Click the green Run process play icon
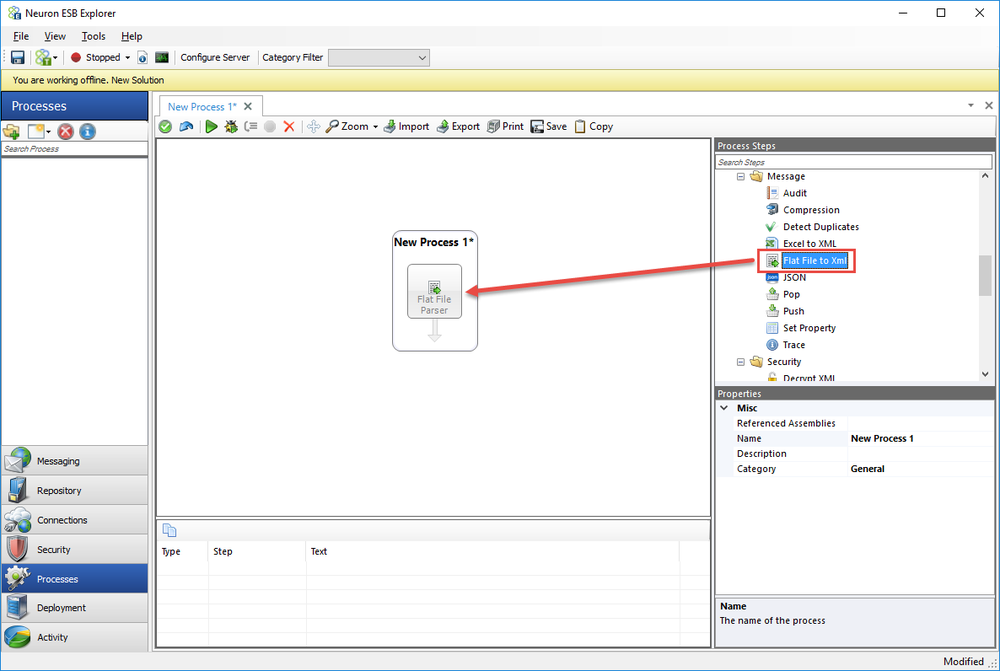This screenshot has width=1000, height=671. (x=211, y=126)
